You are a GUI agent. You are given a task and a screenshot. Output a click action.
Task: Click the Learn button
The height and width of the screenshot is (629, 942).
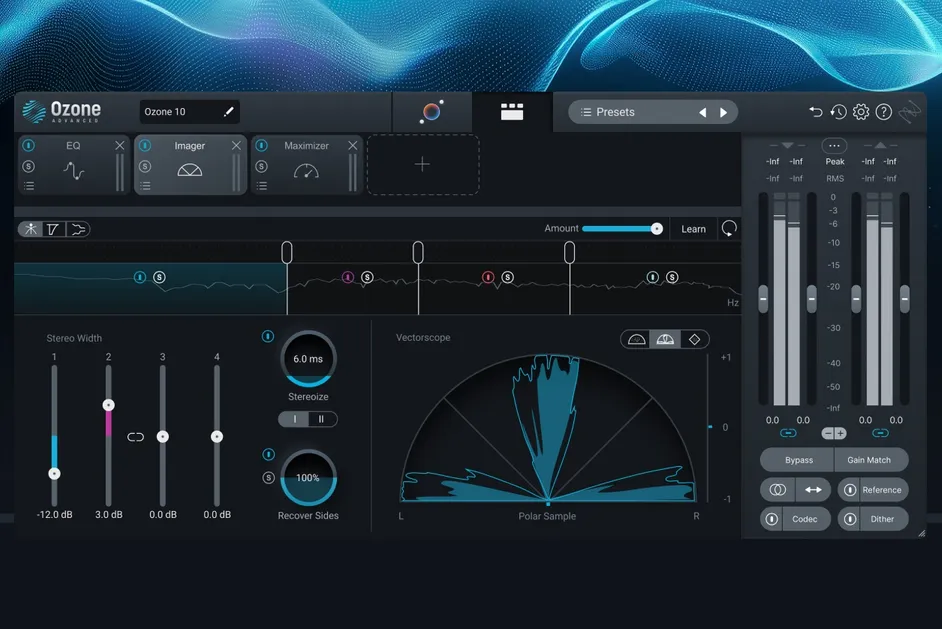click(693, 229)
